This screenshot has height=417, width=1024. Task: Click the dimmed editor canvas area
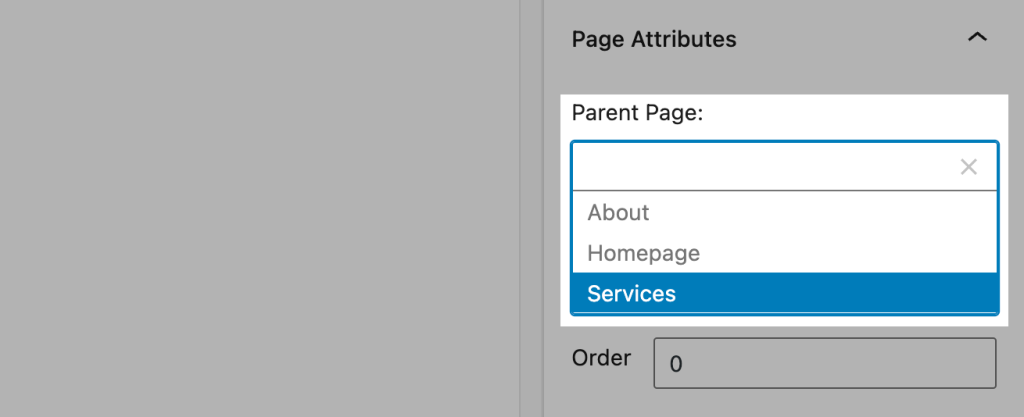pos(260,208)
